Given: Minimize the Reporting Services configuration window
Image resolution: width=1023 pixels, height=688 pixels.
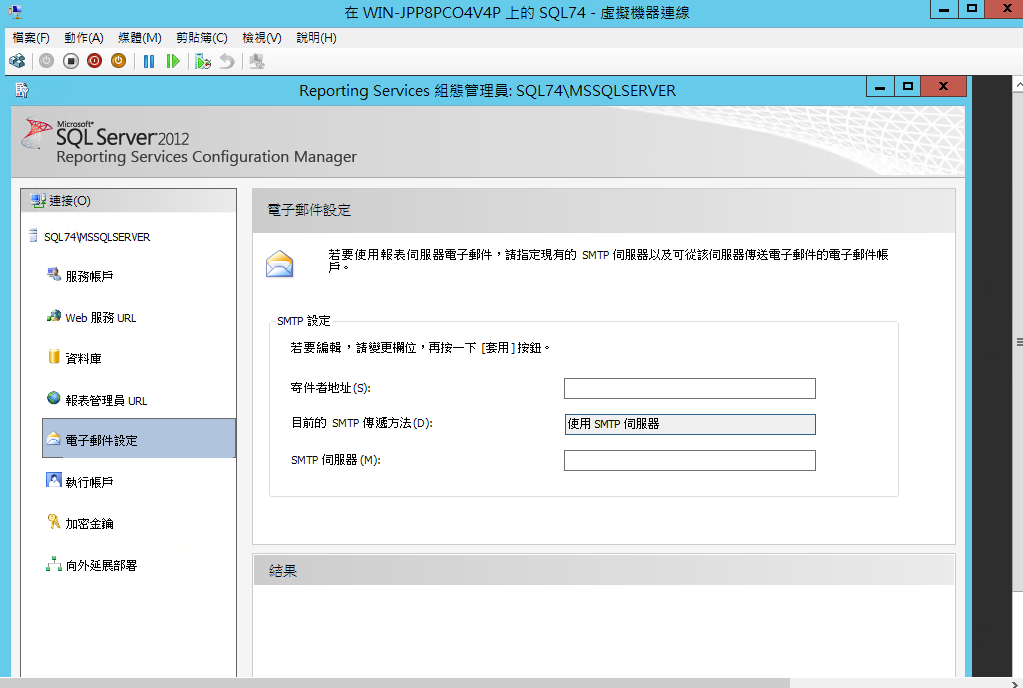Looking at the screenshot, I should [879, 86].
